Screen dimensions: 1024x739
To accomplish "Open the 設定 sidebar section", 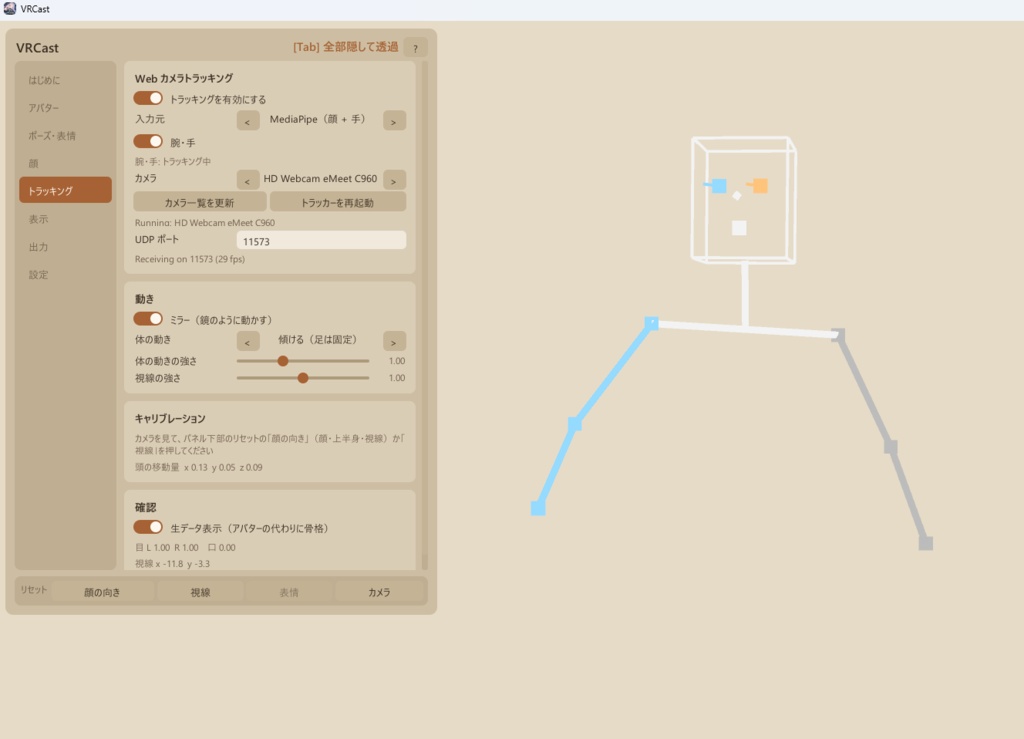I will pos(65,275).
